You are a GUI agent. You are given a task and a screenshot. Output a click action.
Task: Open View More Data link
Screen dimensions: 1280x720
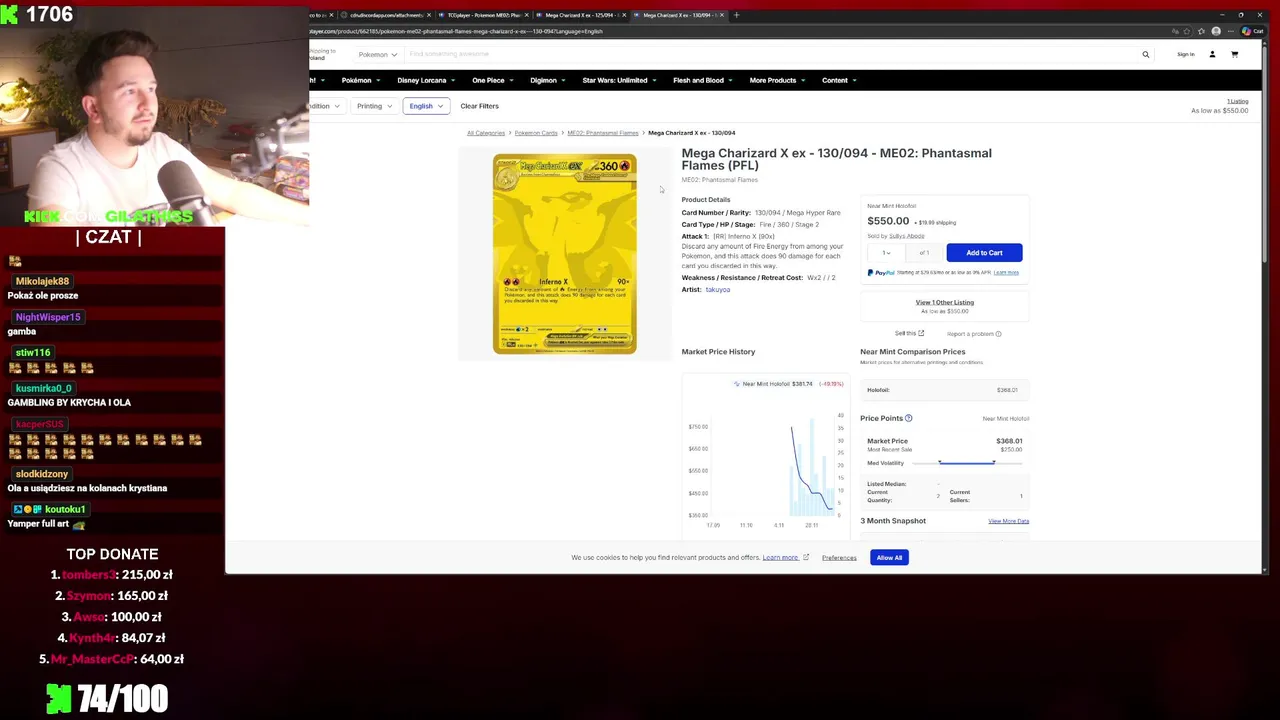(x=1008, y=521)
